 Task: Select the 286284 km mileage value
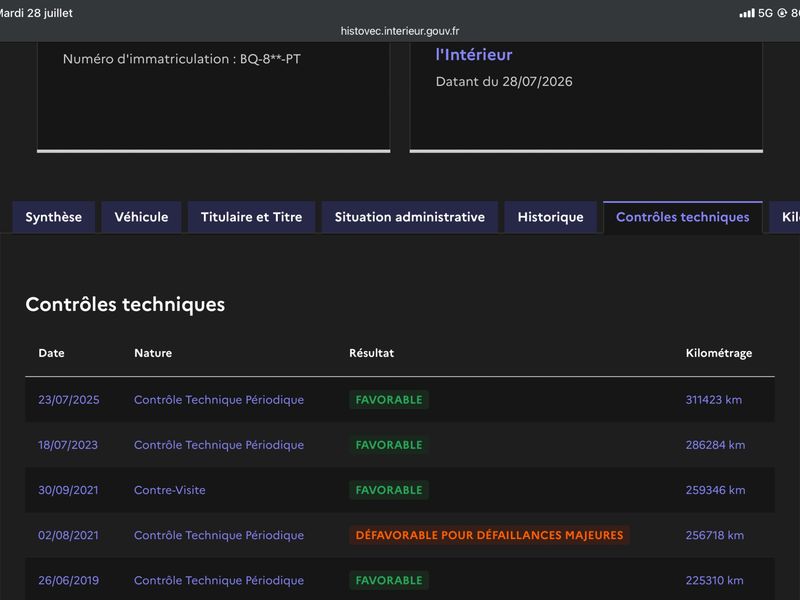click(715, 445)
